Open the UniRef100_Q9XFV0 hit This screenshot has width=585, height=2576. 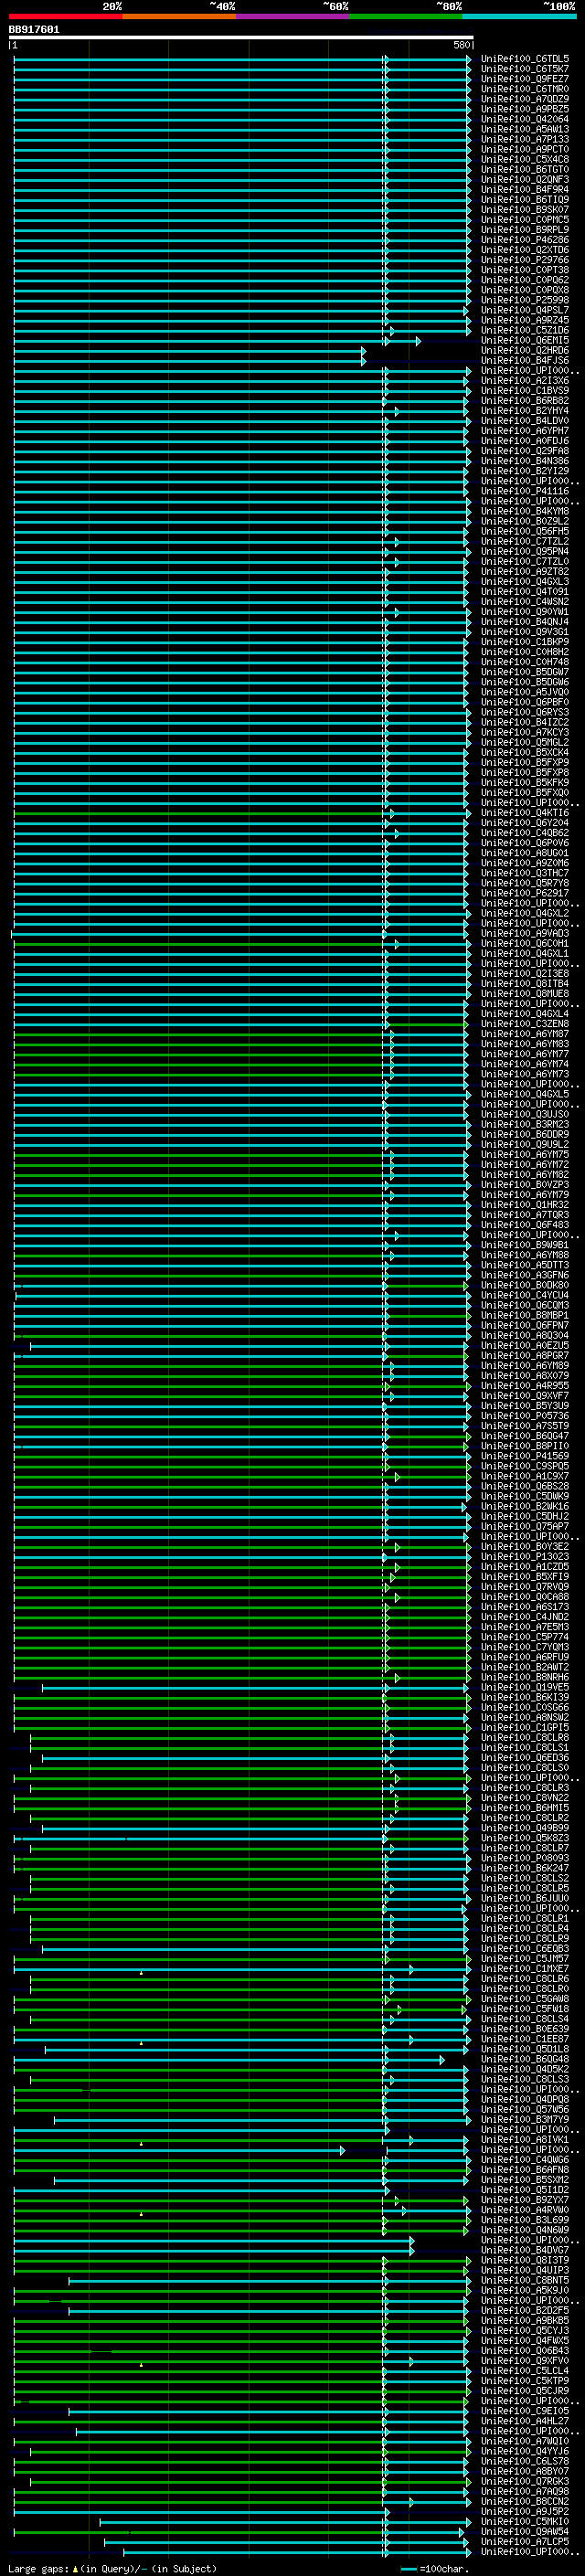point(525,2360)
